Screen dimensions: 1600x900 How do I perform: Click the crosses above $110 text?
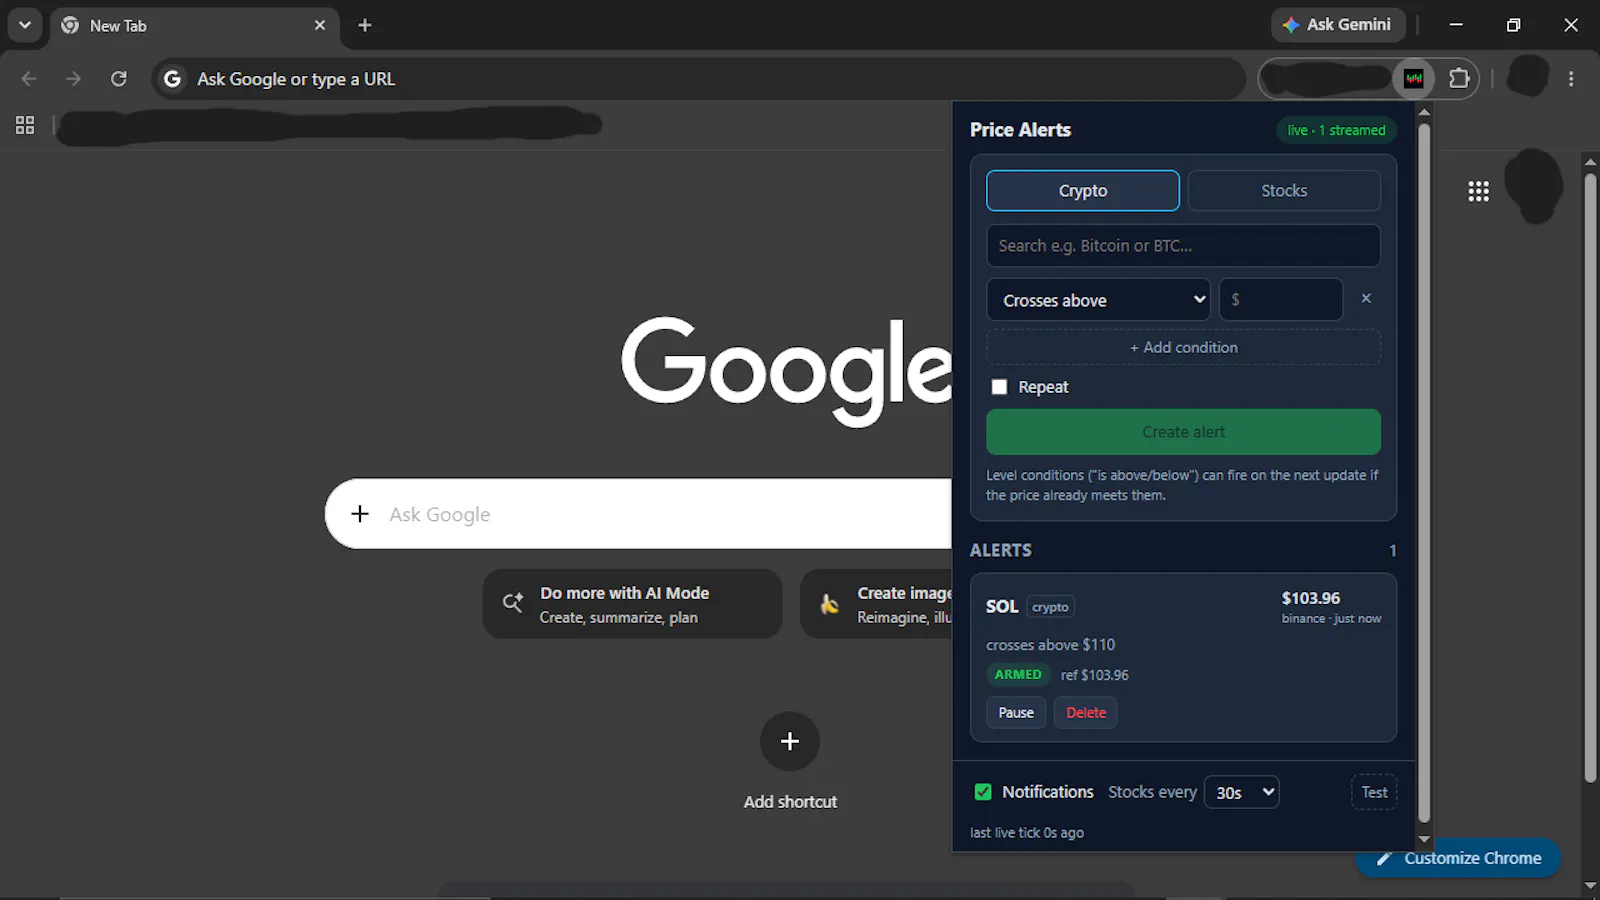[1050, 645]
